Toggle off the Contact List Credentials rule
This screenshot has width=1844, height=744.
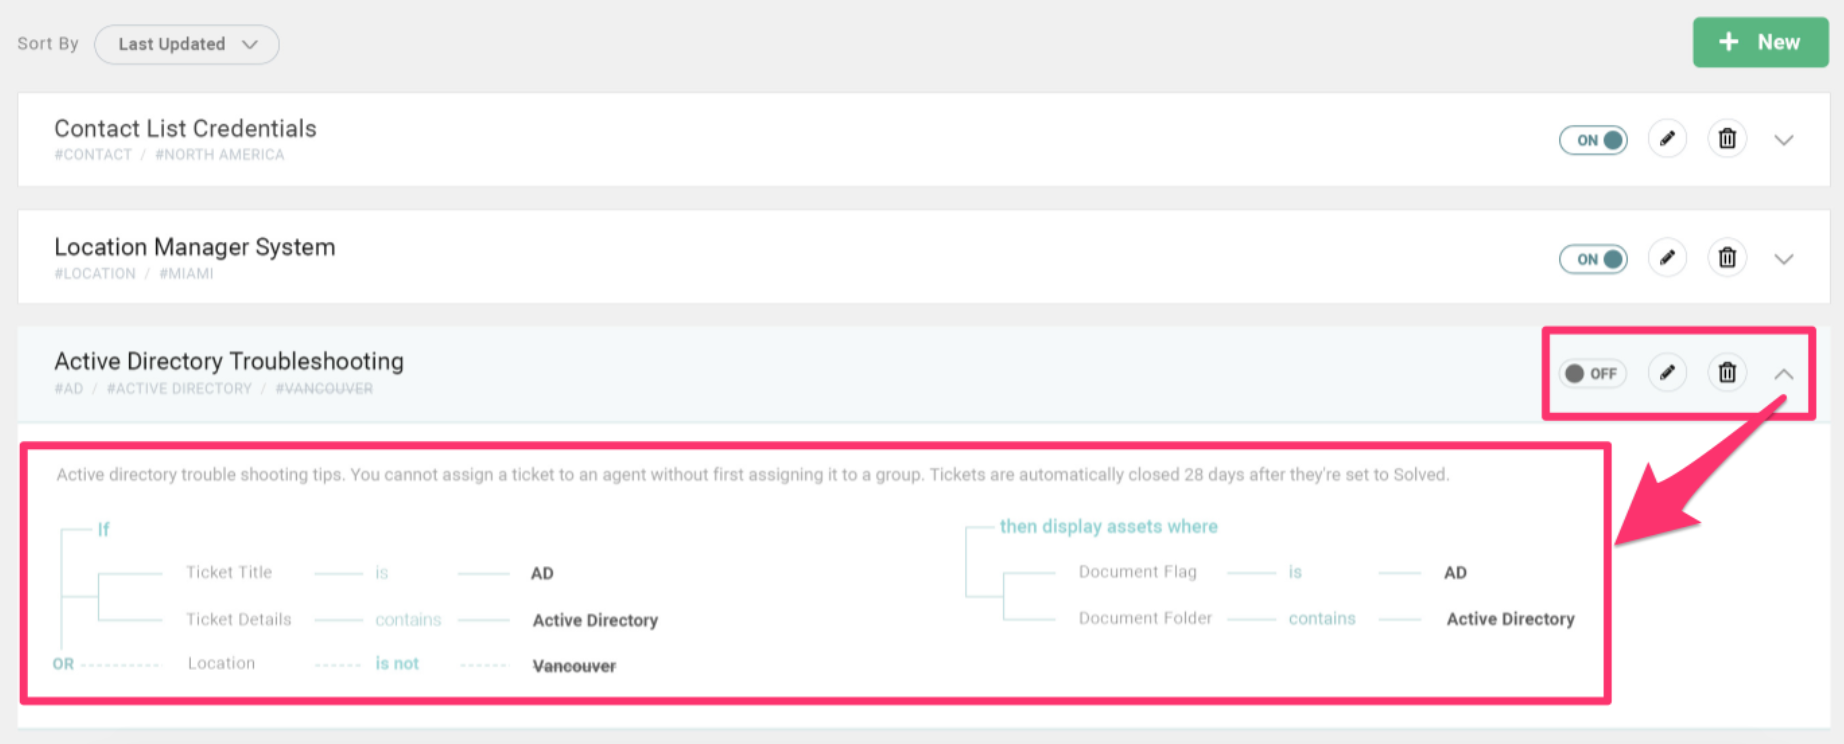point(1593,140)
